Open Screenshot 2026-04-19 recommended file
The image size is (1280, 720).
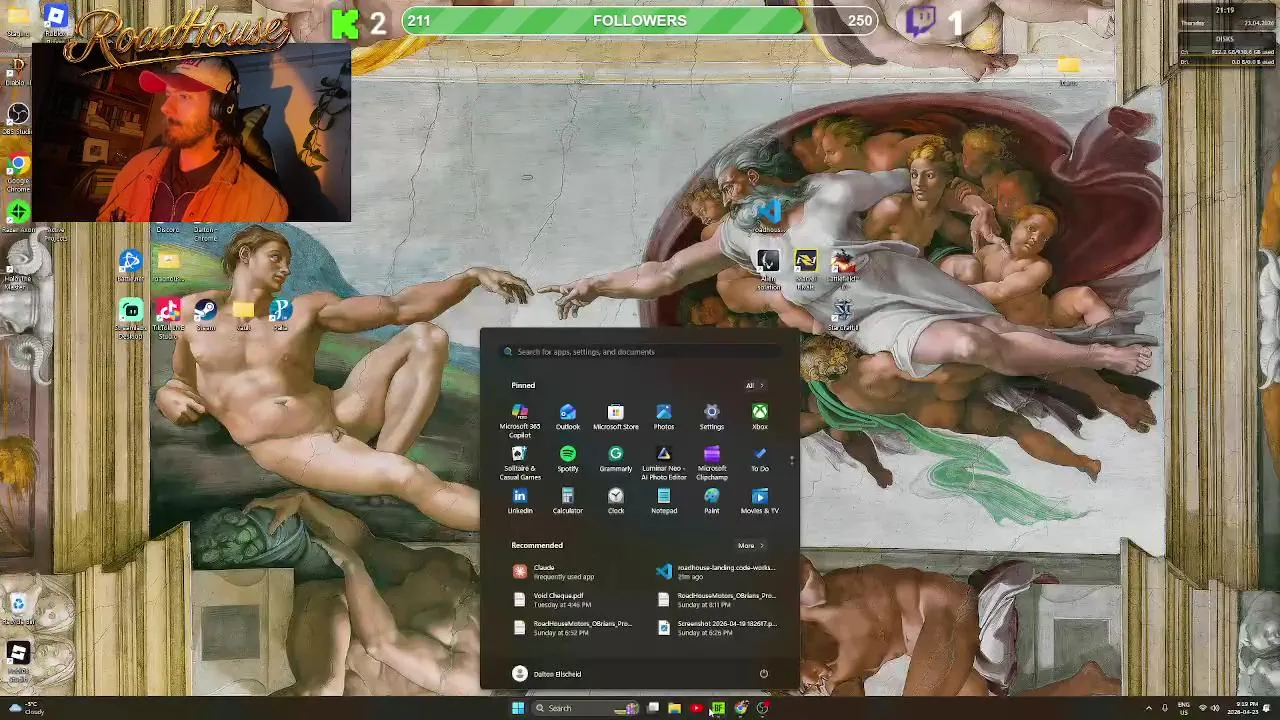718,627
